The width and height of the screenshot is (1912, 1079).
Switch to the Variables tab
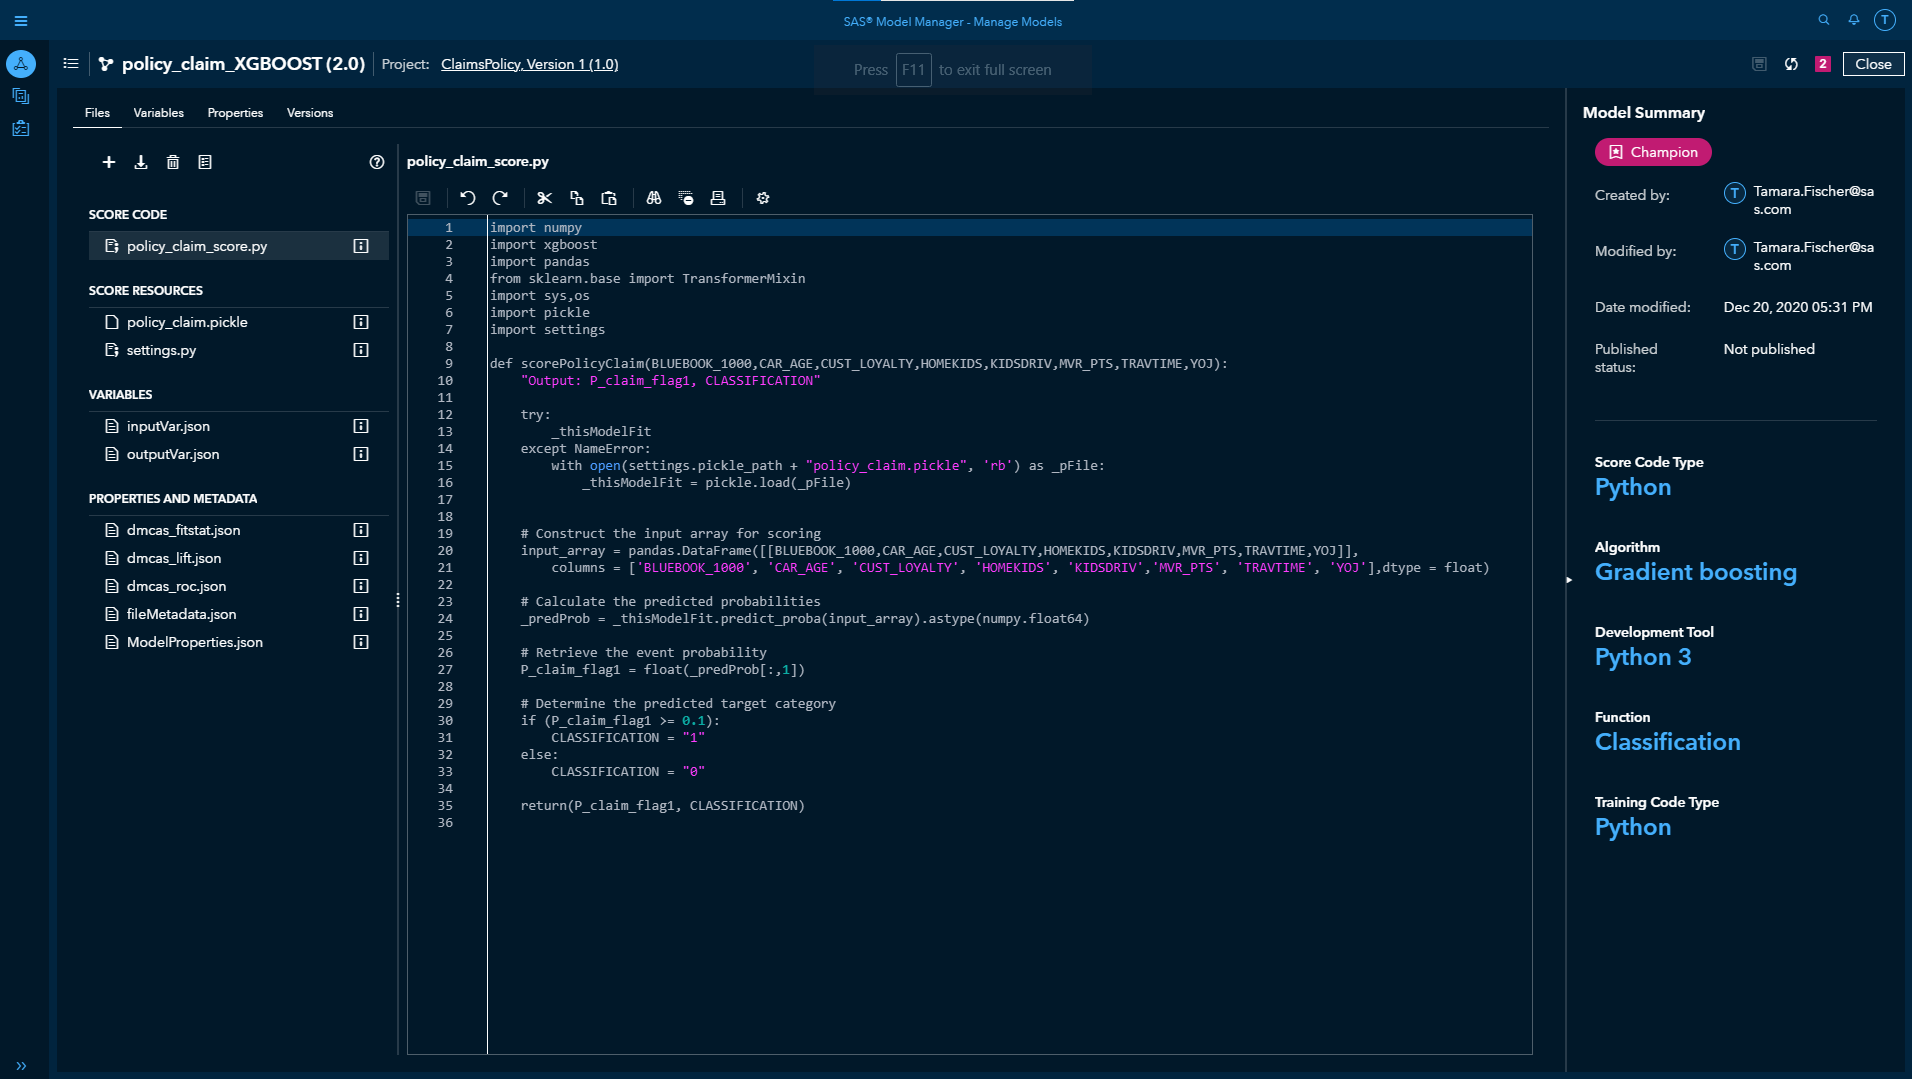pyautogui.click(x=158, y=113)
